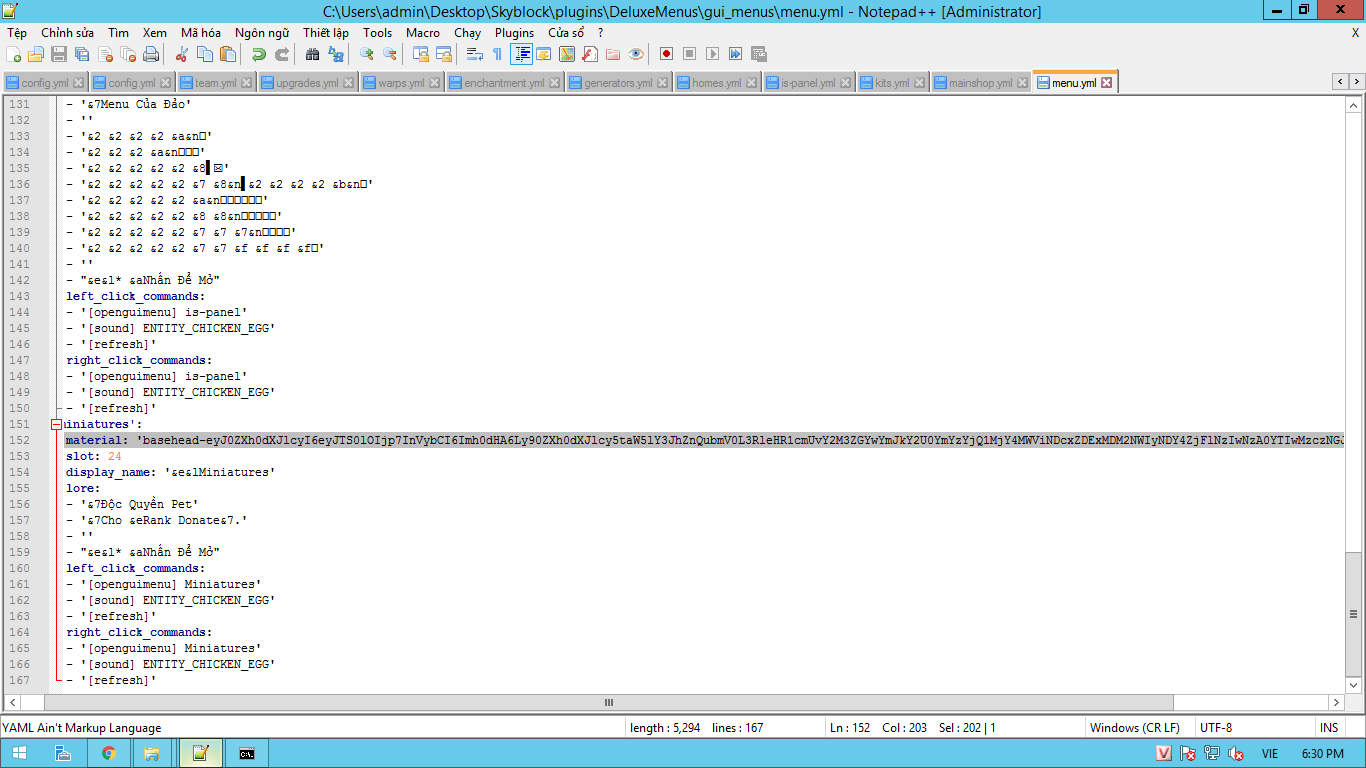Switch to the is-panel.yml tab
1366x768 pixels.
click(x=807, y=83)
